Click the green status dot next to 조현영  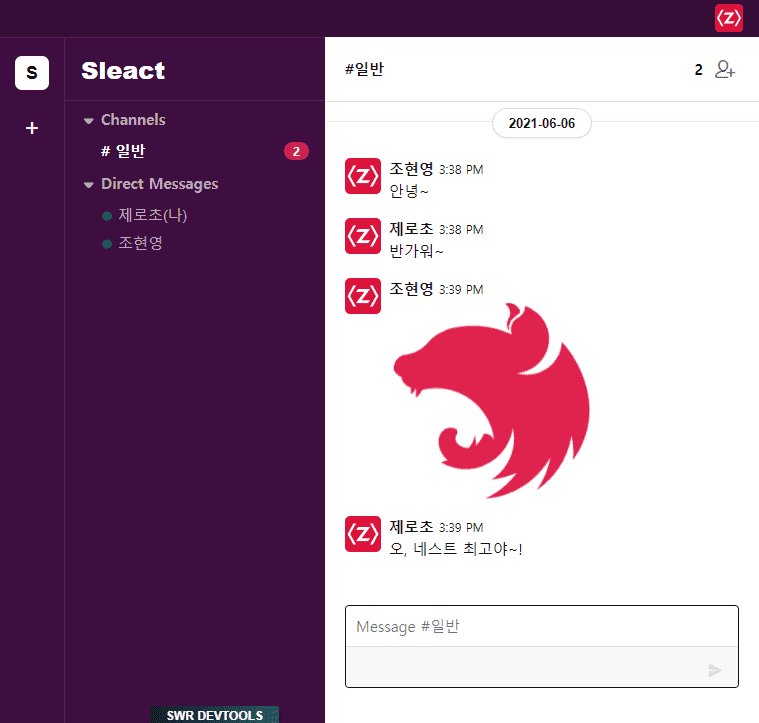[107, 244]
